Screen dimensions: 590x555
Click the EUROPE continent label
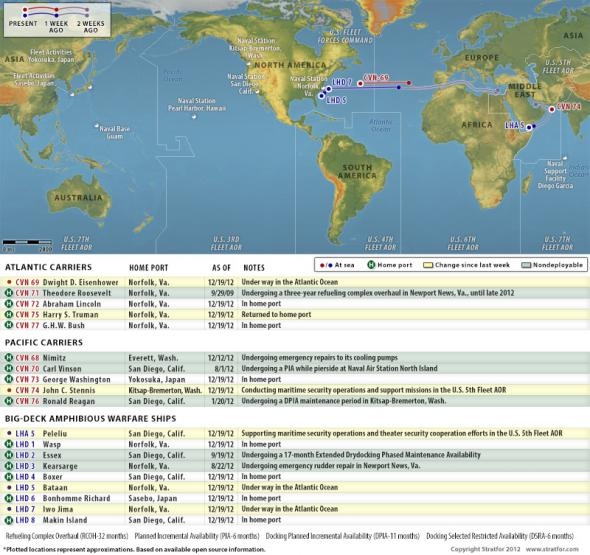(482, 58)
